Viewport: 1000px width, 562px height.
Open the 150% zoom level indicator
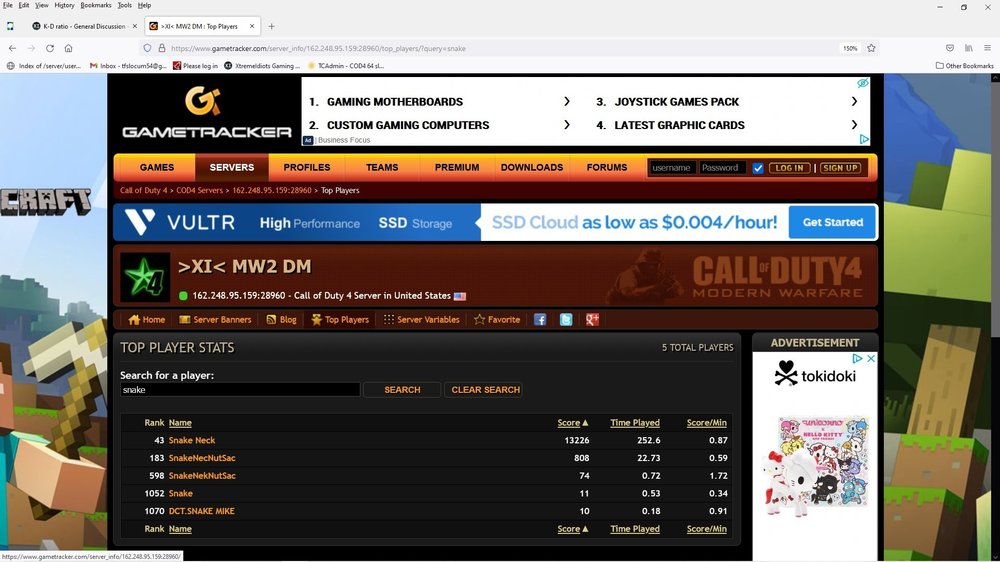click(850, 48)
